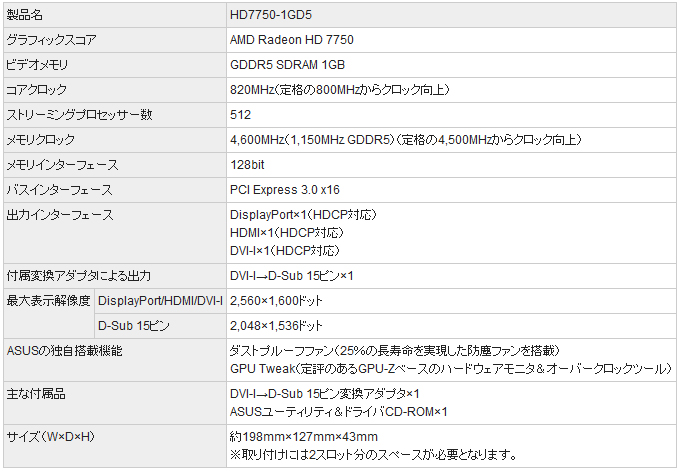
Task: Select the AMD Radeon HD 7750 text
Action: click(291, 40)
